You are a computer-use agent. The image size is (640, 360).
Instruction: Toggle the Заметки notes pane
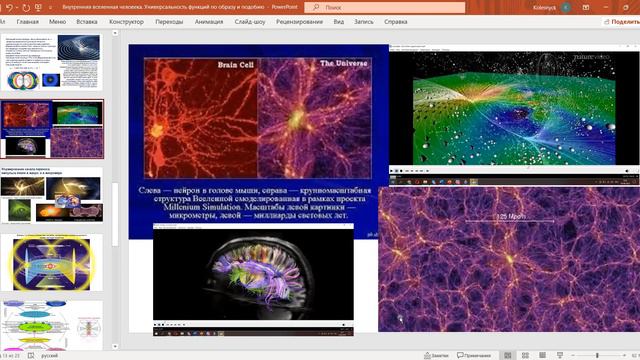(436, 356)
